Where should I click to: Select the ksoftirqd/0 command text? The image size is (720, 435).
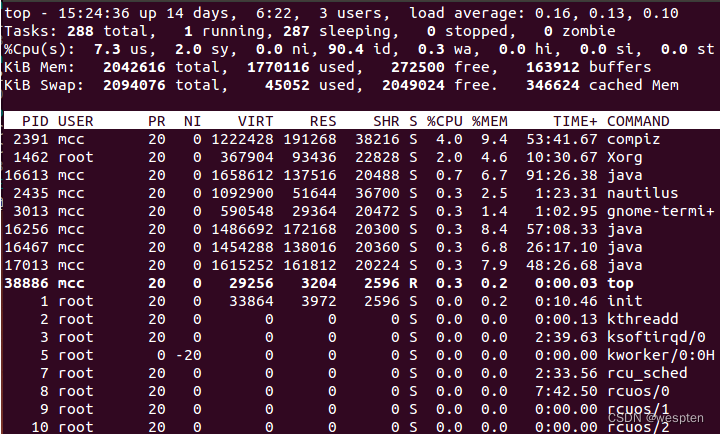click(656, 337)
